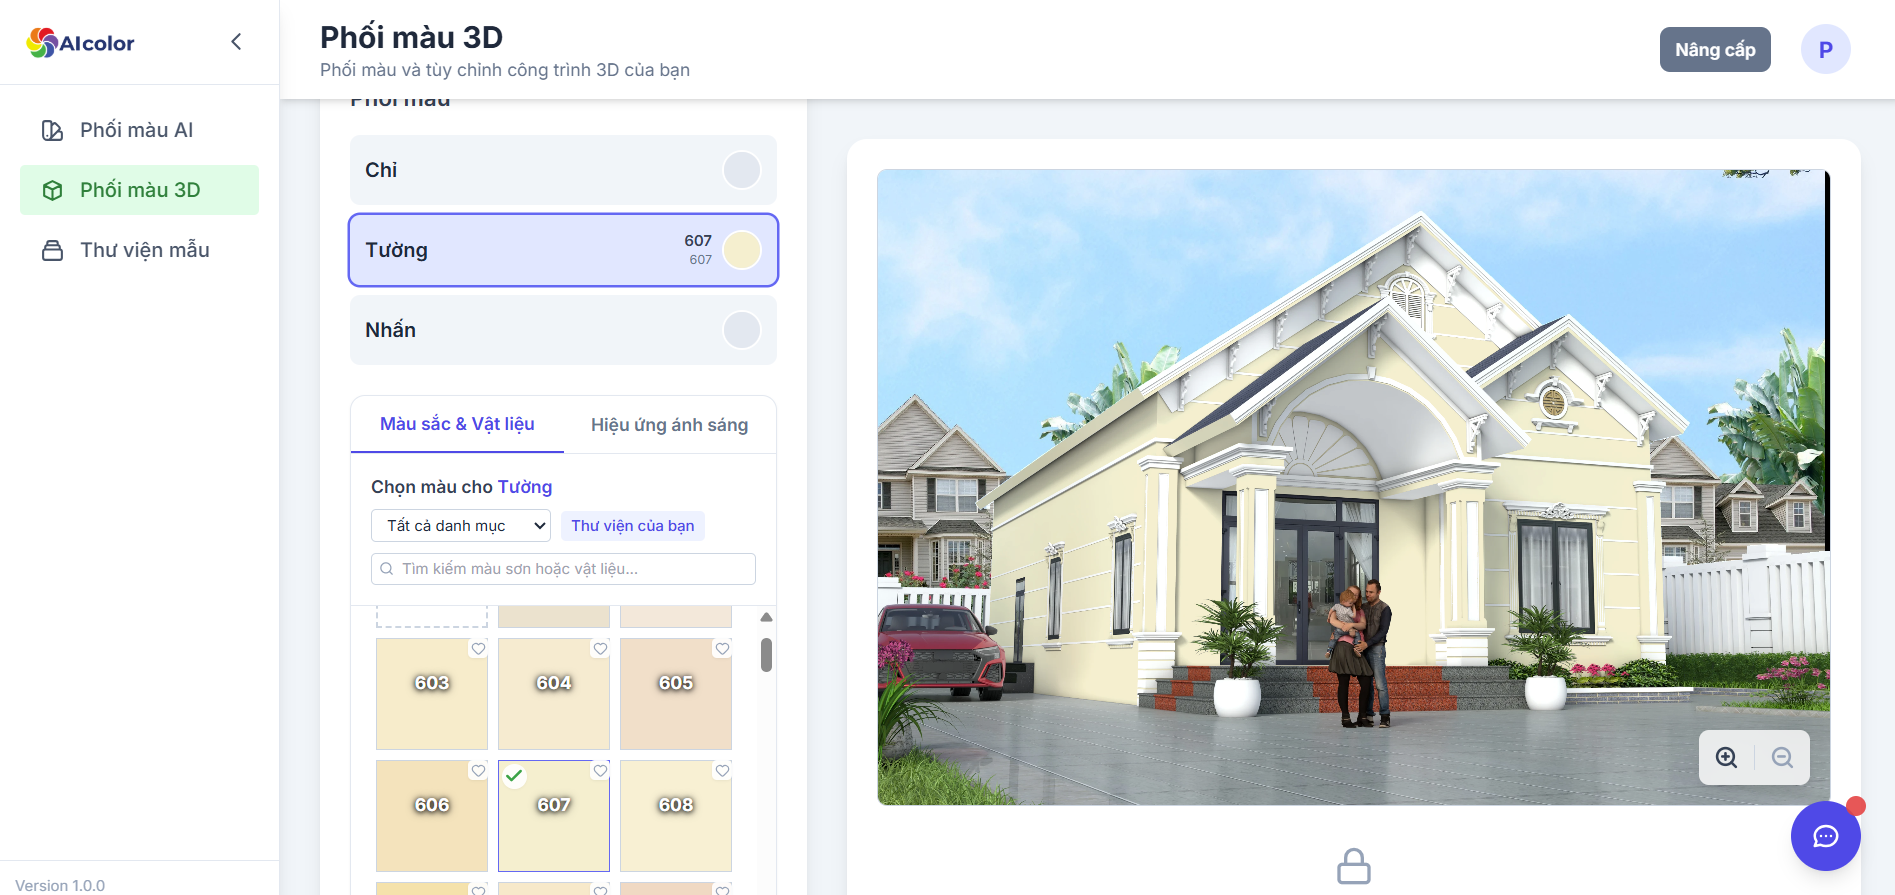Click the Phối màu 3D cube icon
The width and height of the screenshot is (1895, 895).
click(x=52, y=190)
